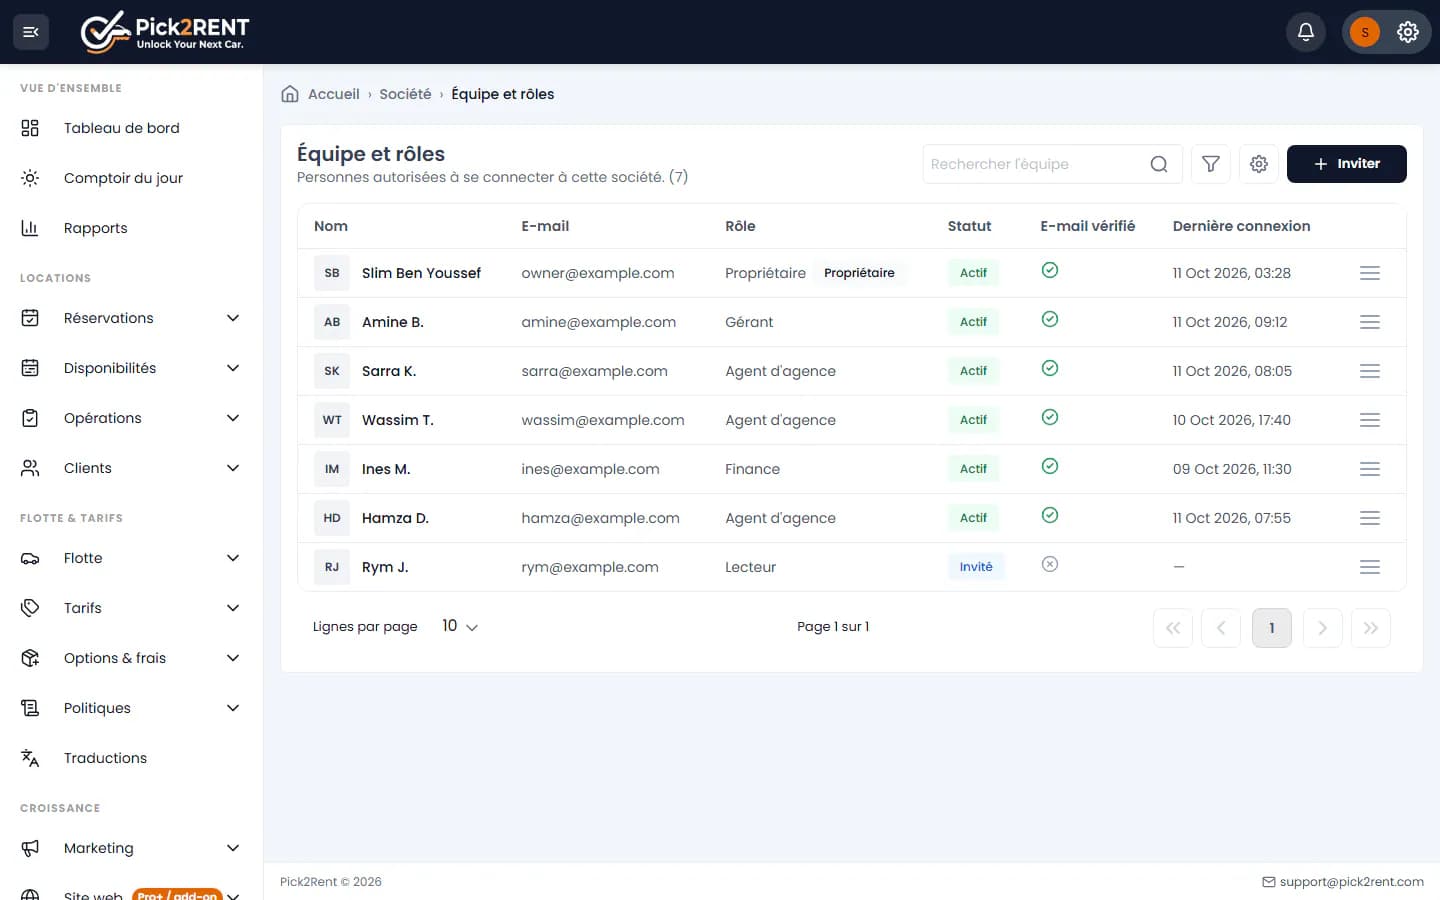Open the Rapports section
Screen dimensions: 1440x900
click(131, 228)
